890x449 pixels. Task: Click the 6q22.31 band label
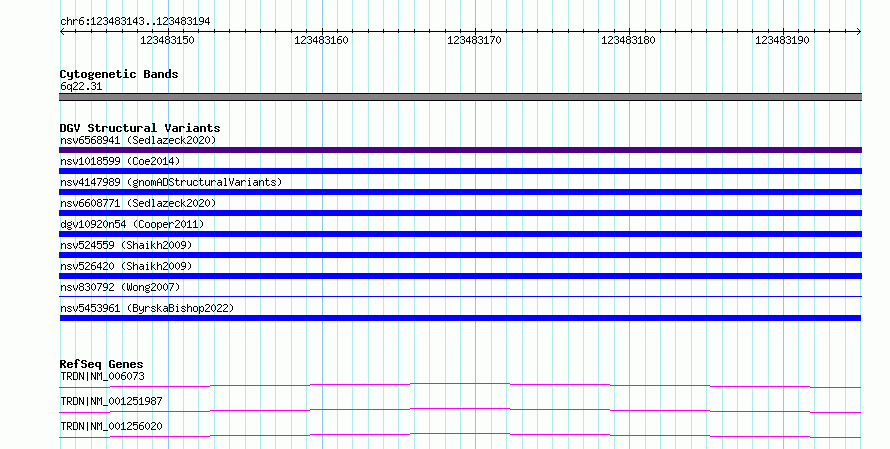point(81,86)
